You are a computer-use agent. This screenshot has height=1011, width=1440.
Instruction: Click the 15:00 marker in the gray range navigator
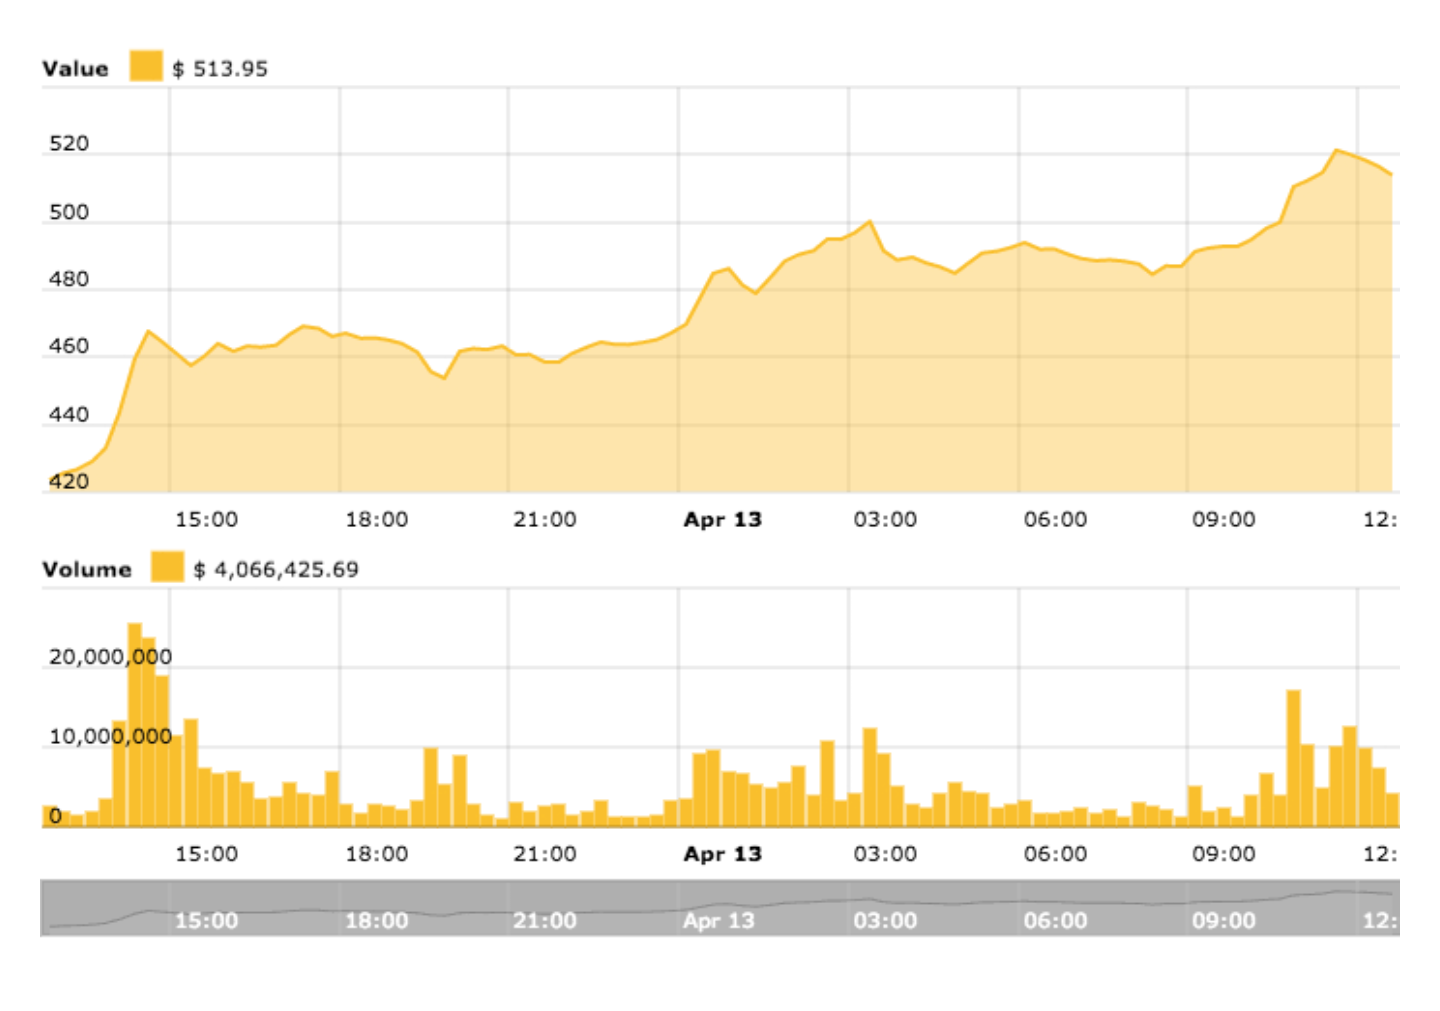tap(206, 920)
